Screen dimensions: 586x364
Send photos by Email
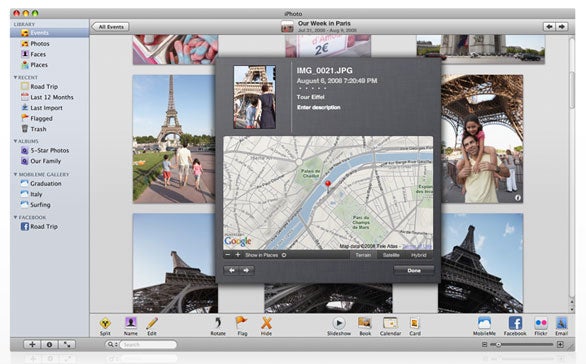561,326
